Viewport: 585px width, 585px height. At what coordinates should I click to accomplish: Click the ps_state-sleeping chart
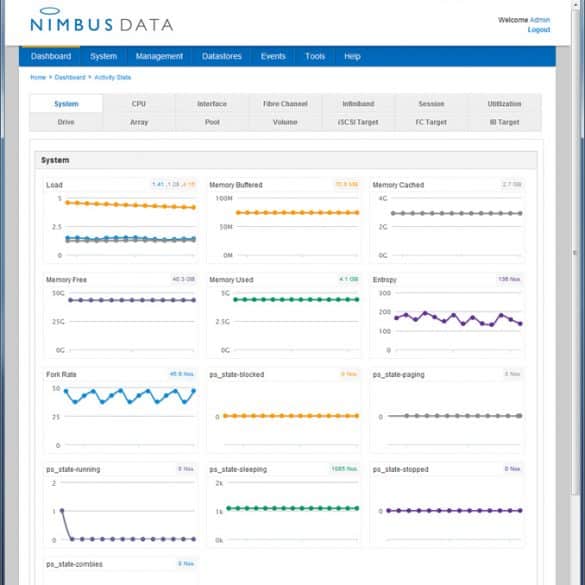pos(284,505)
